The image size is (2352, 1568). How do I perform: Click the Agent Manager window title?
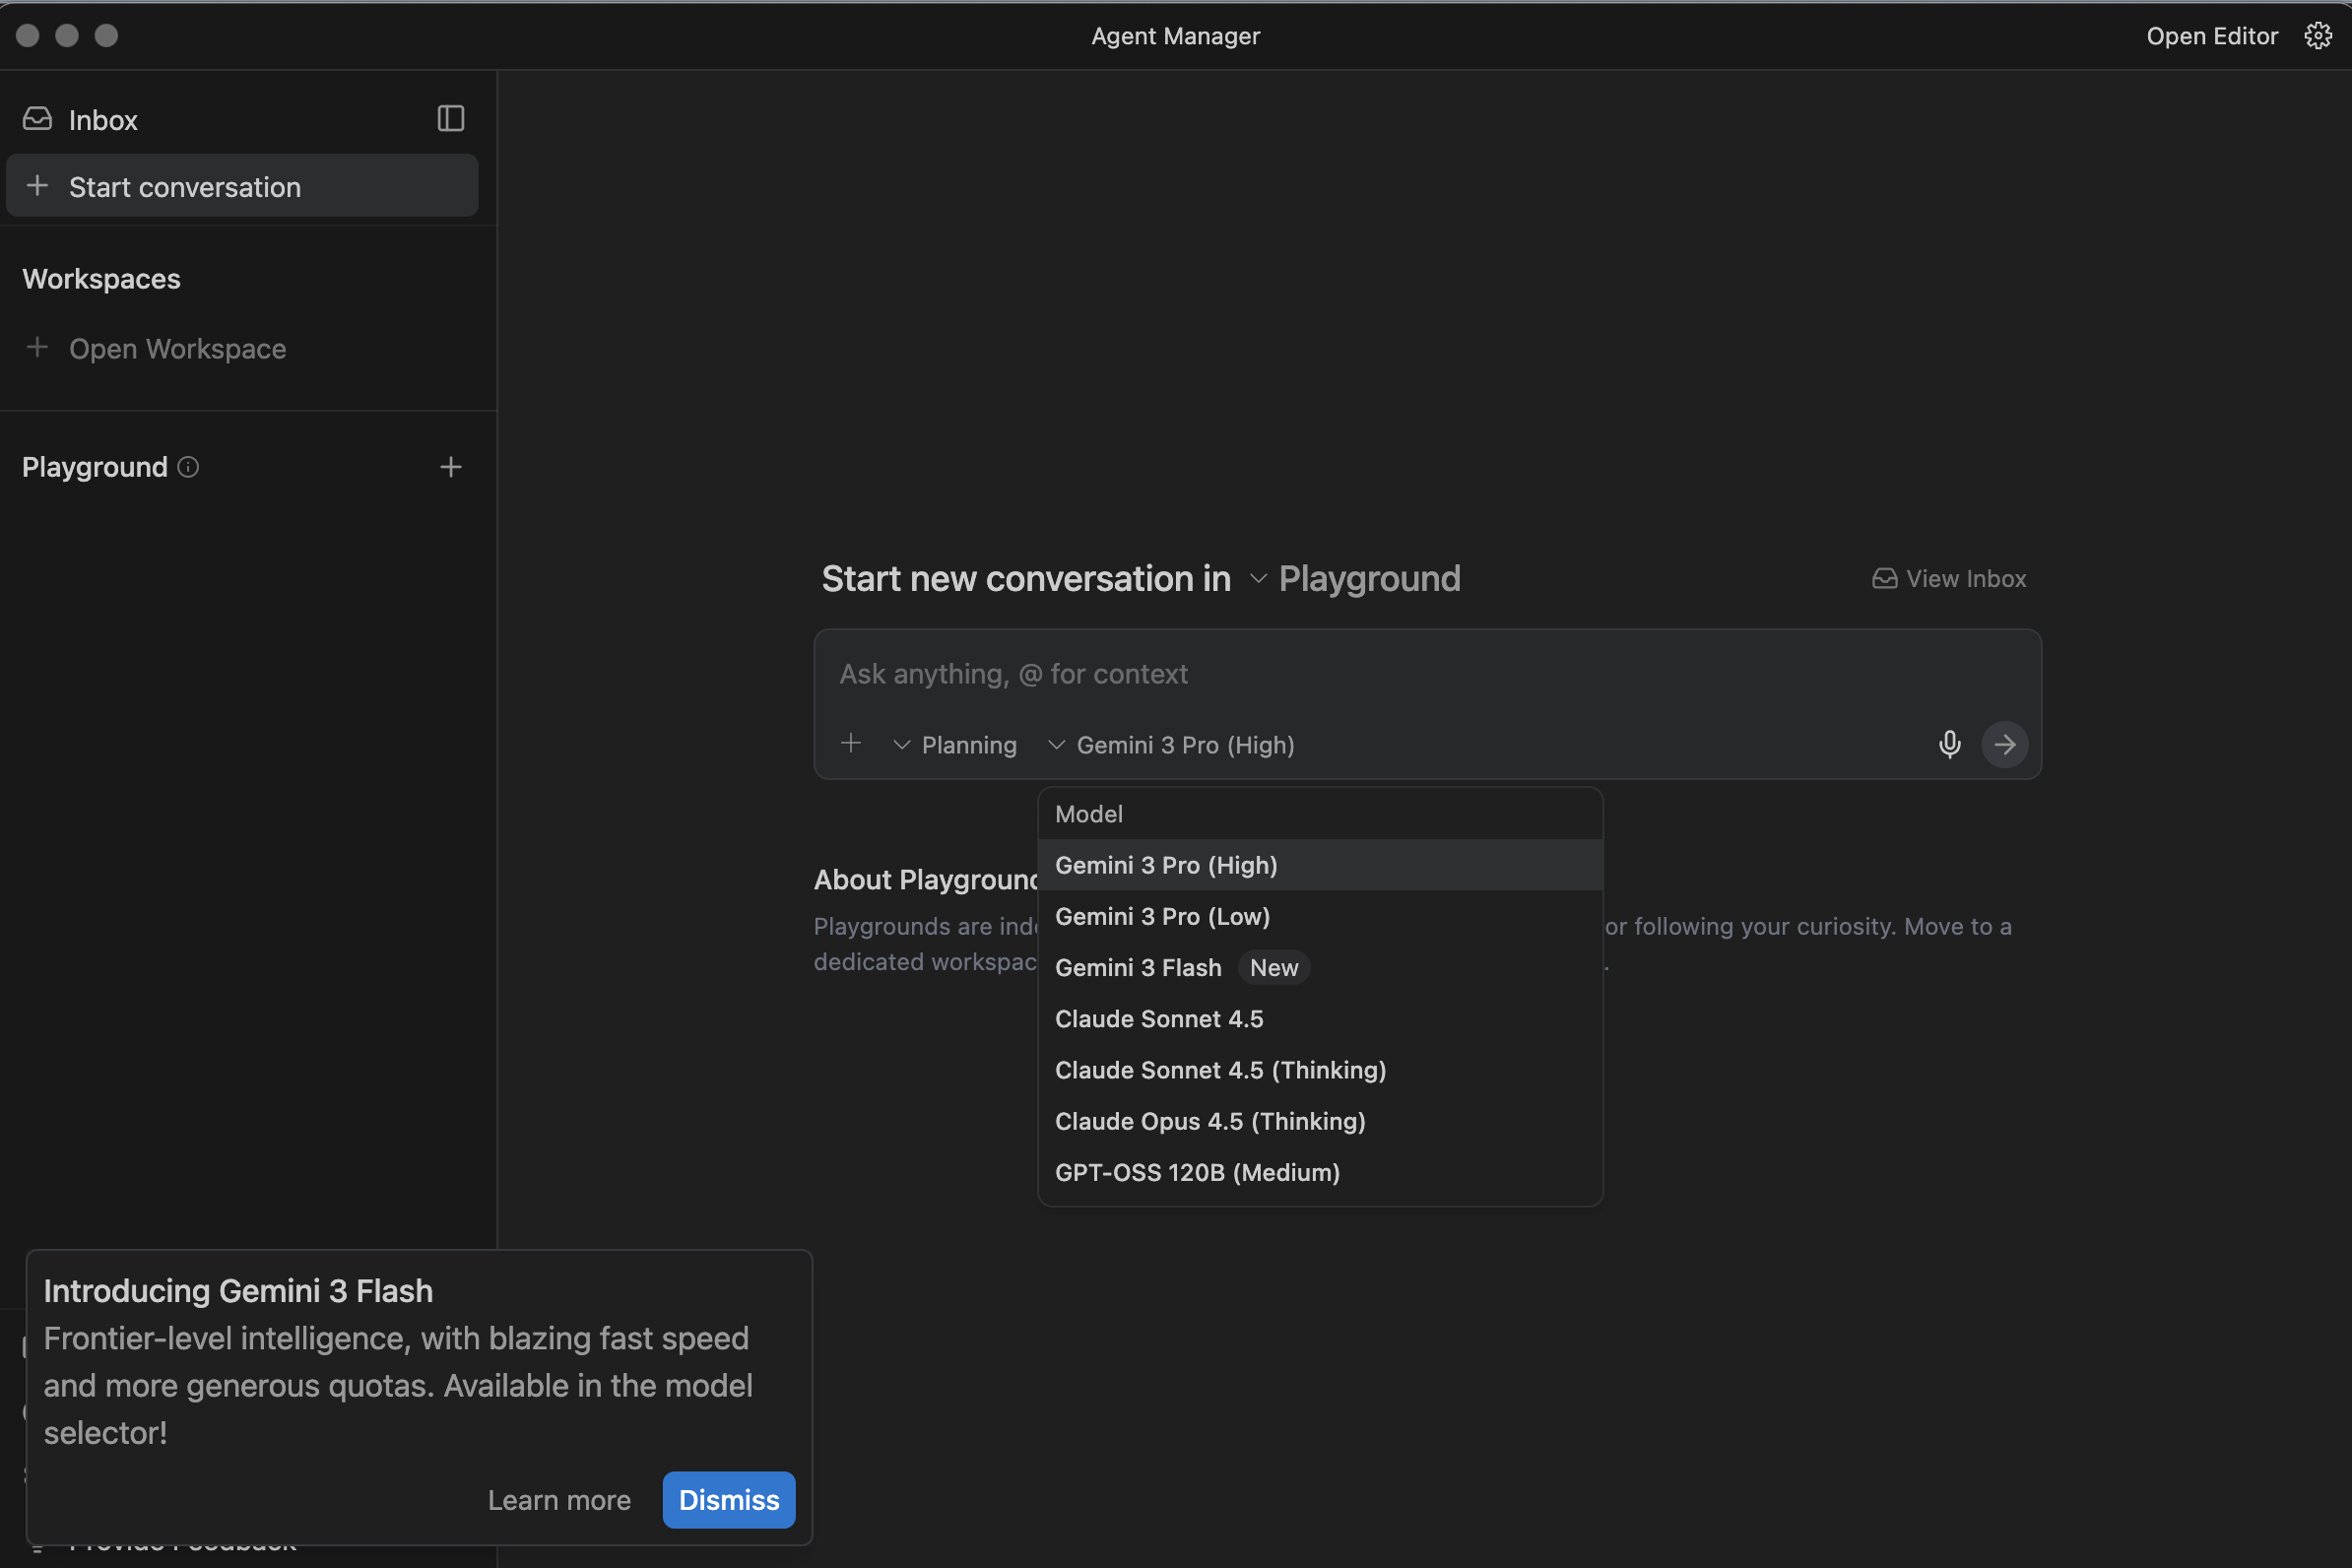click(x=1175, y=36)
